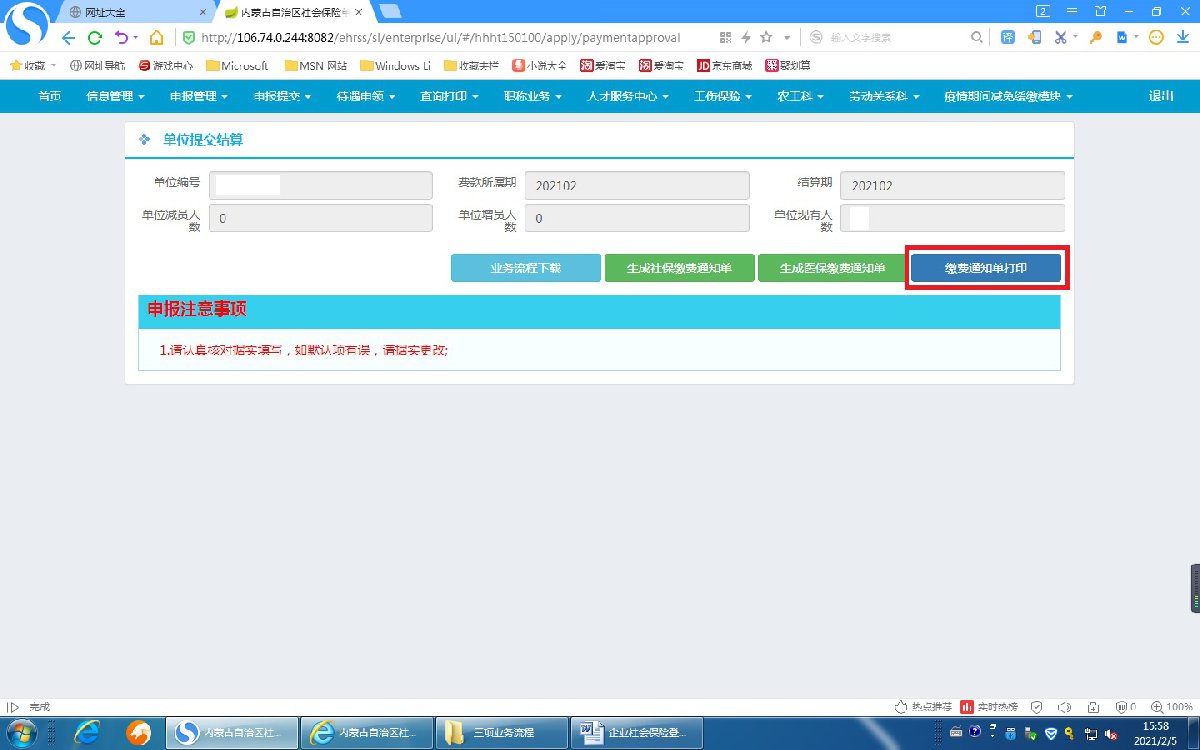The width and height of the screenshot is (1200, 750).
Task: Reload the page with the refresh icon
Action: pos(94,38)
